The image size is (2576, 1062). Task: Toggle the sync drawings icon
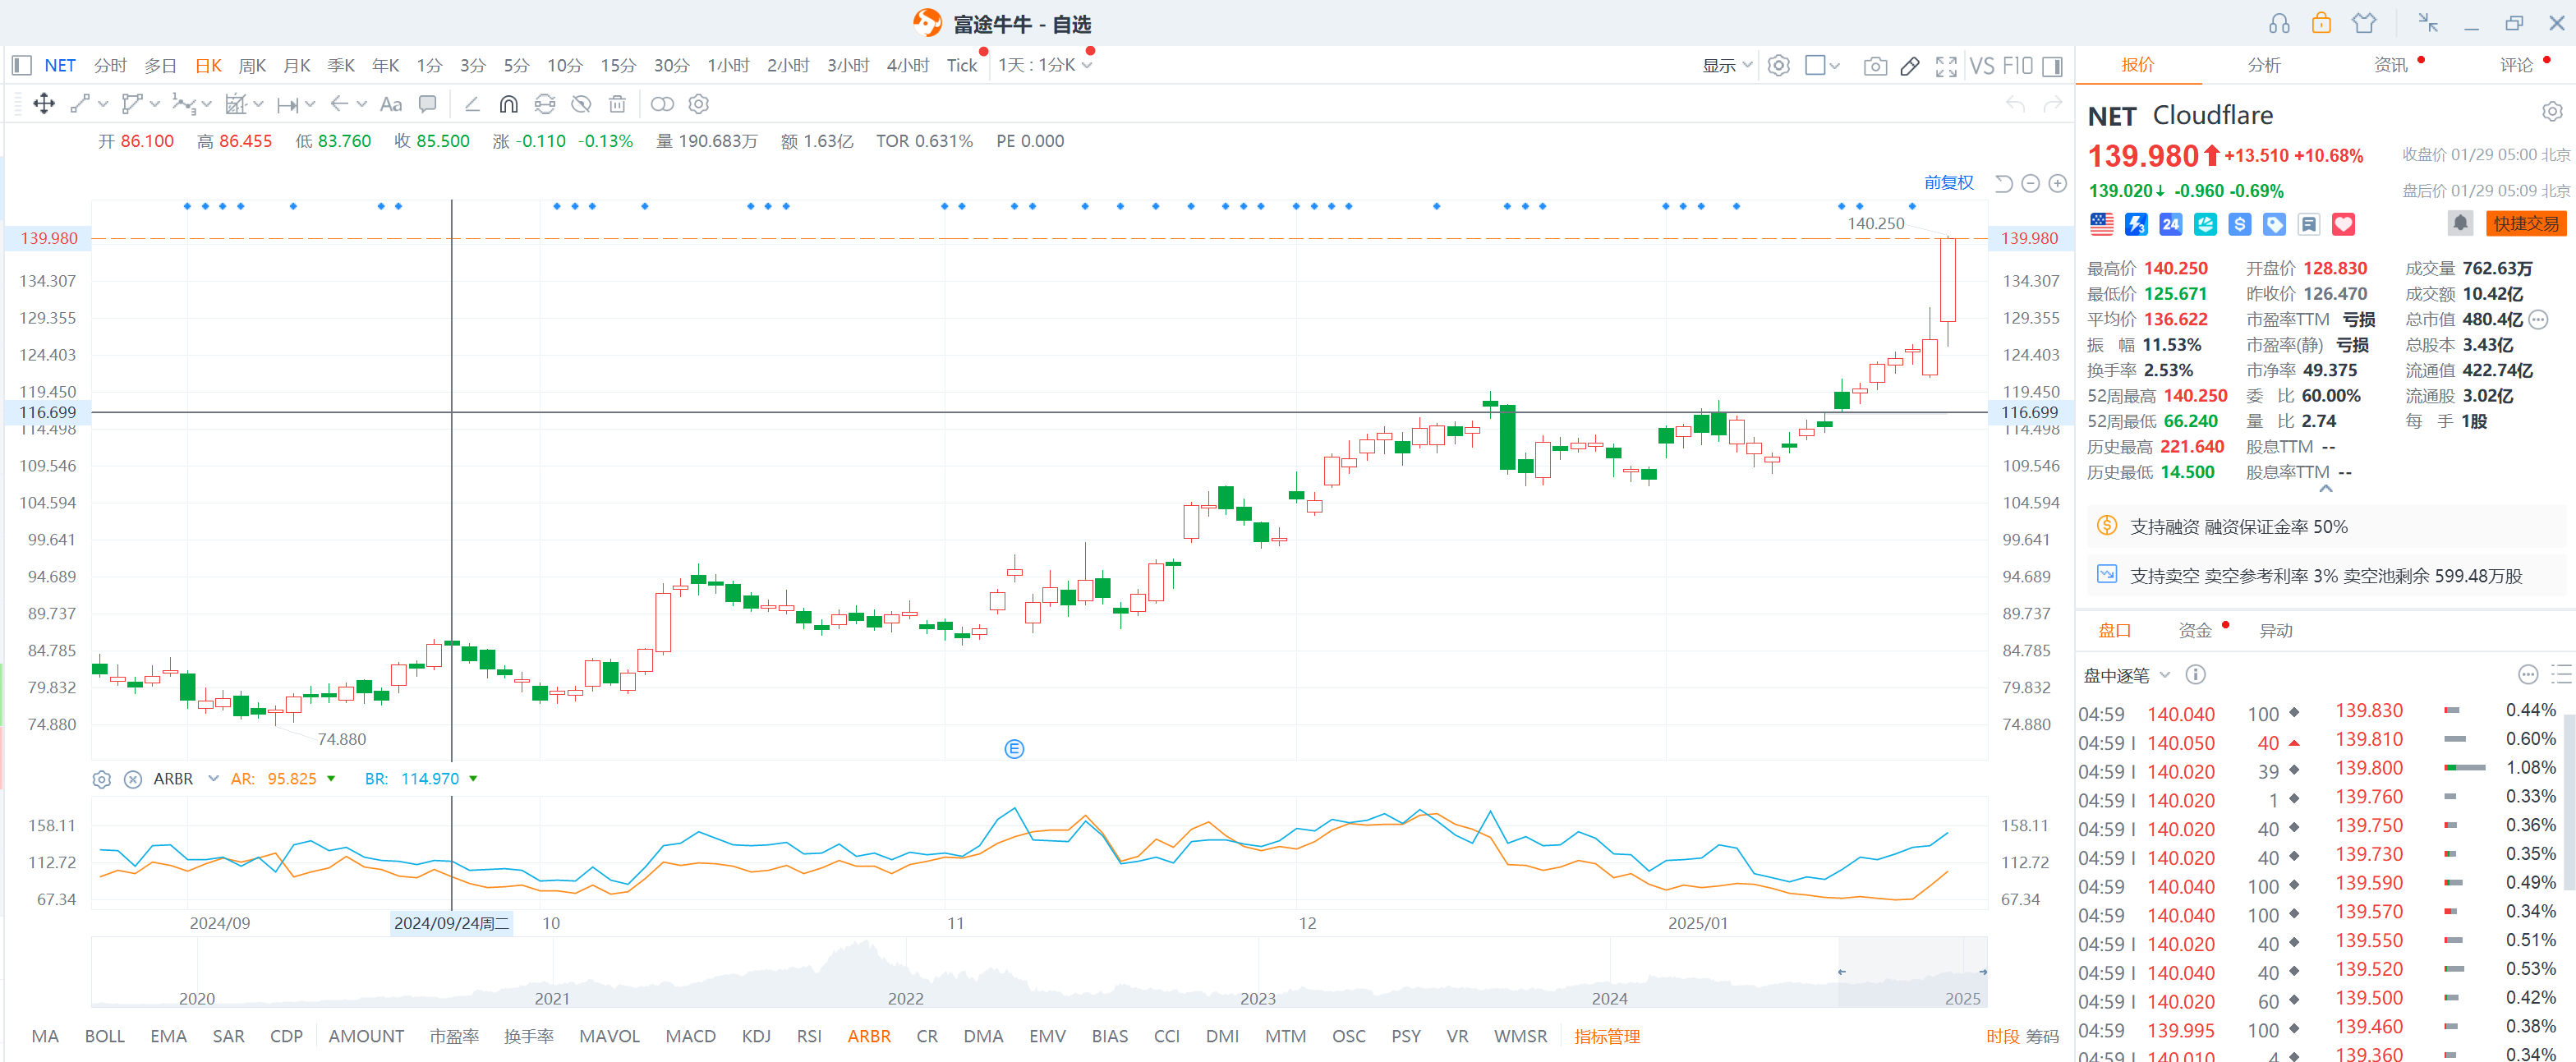[x=545, y=104]
